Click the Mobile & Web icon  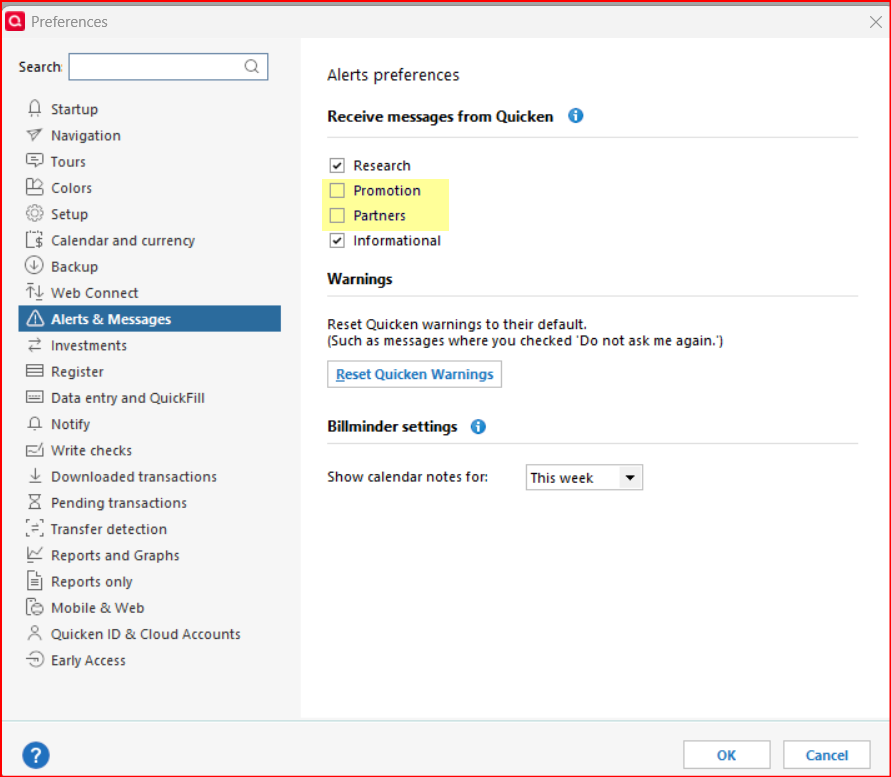click(35, 607)
